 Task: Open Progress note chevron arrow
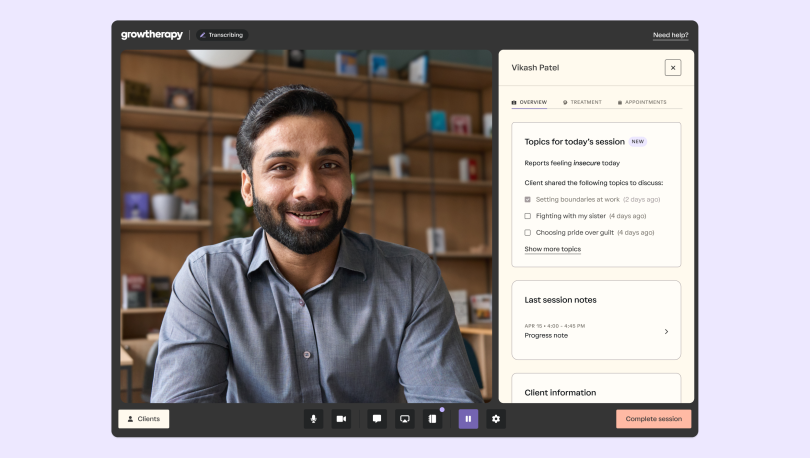click(x=666, y=331)
